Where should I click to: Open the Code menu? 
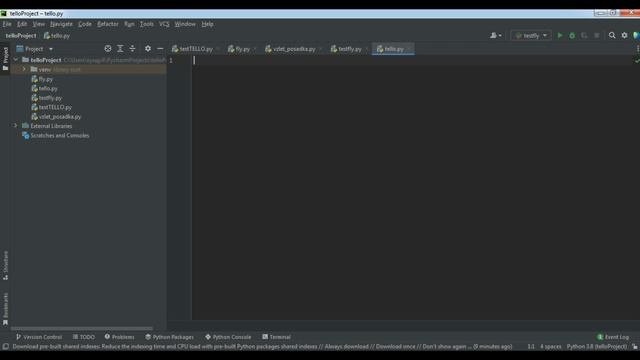[85, 24]
